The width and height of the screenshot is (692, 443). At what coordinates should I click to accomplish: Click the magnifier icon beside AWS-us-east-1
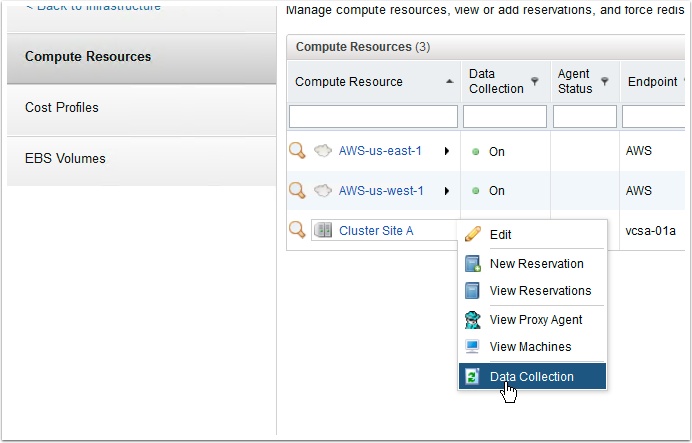click(x=297, y=151)
